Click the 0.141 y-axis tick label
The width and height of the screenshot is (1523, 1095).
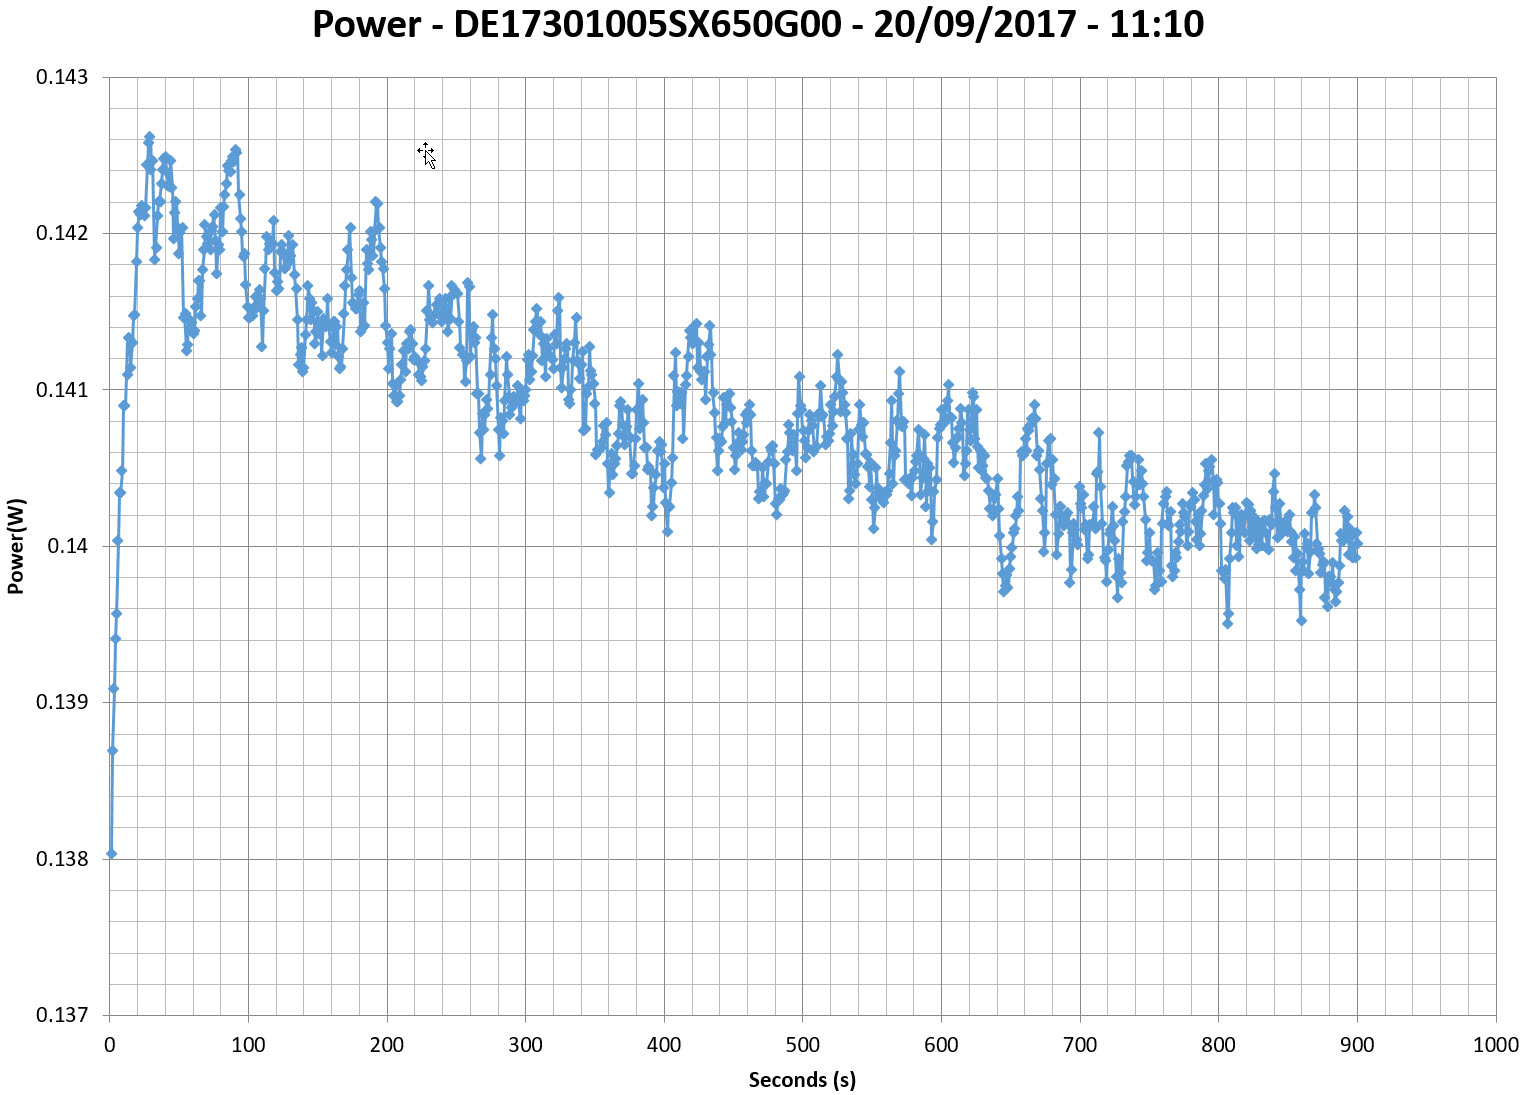pyautogui.click(x=62, y=390)
